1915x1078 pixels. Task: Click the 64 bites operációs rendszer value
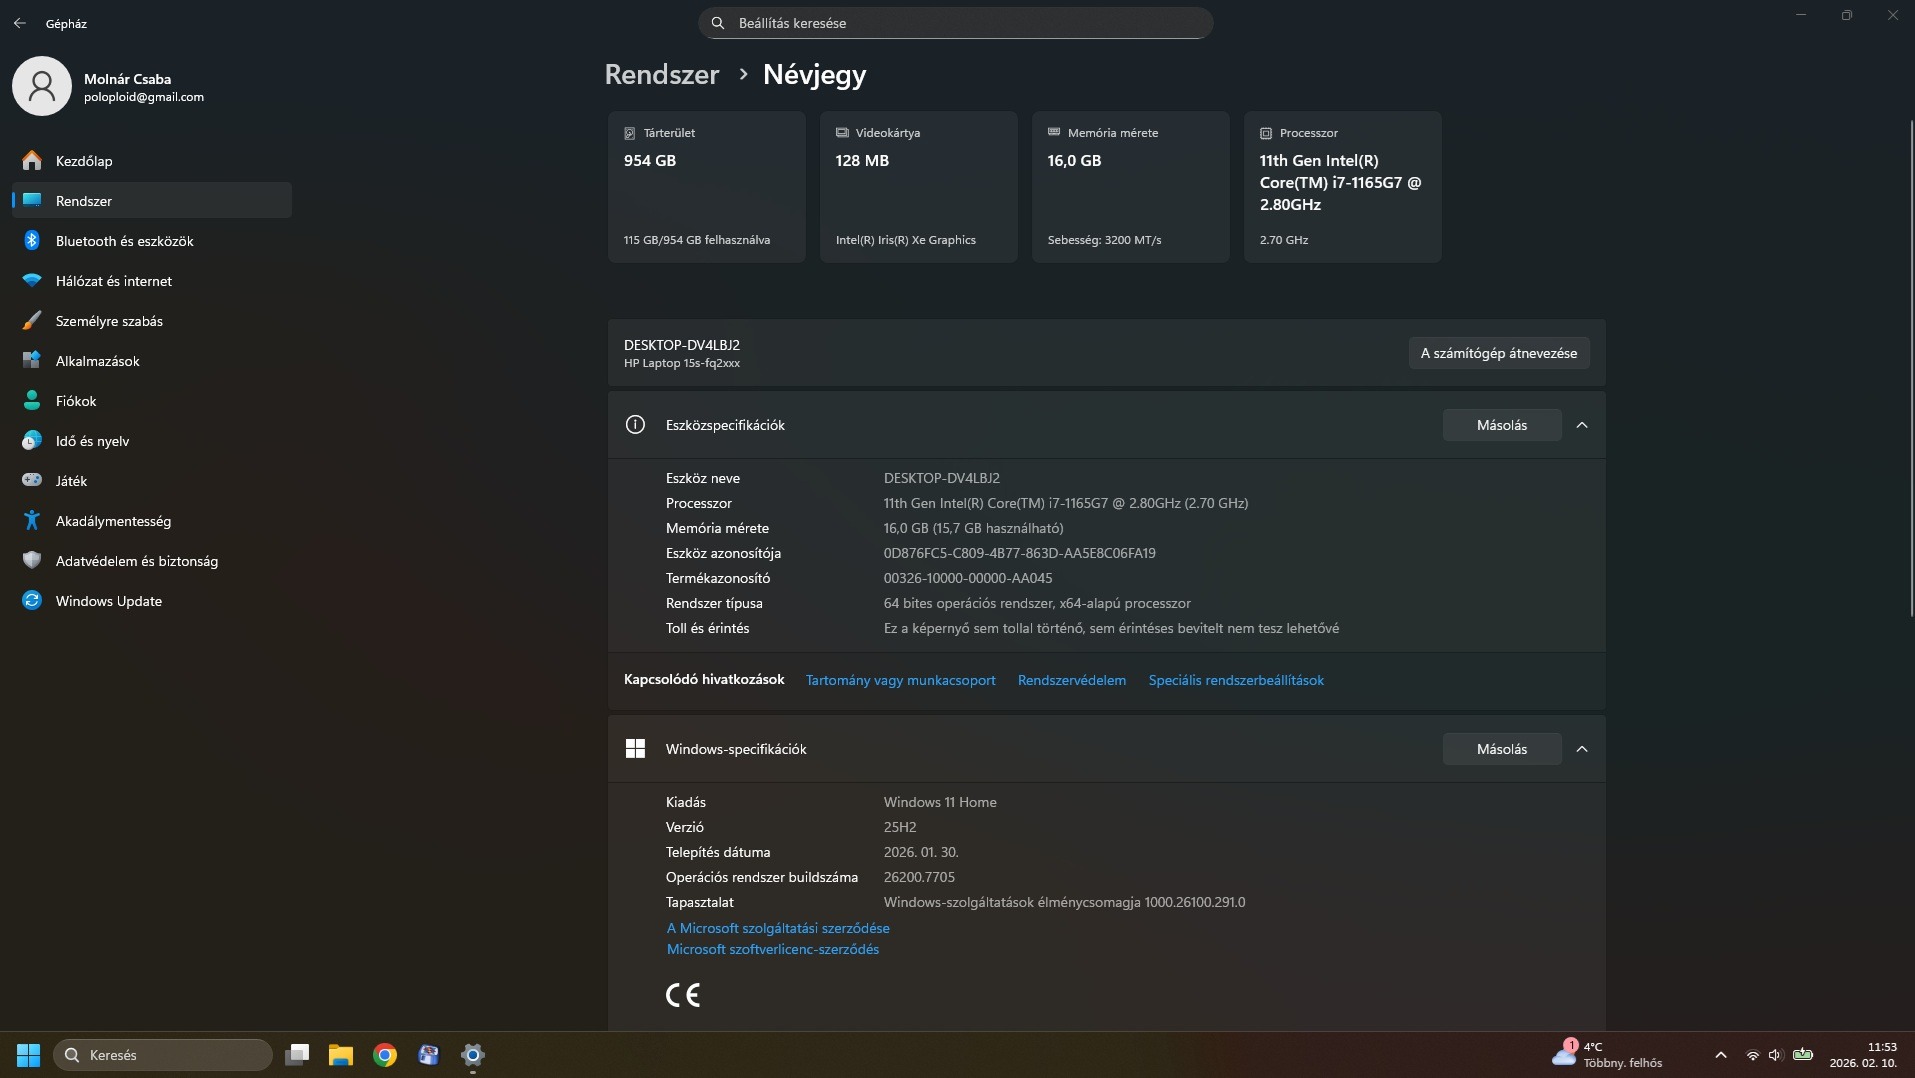[1037, 603]
